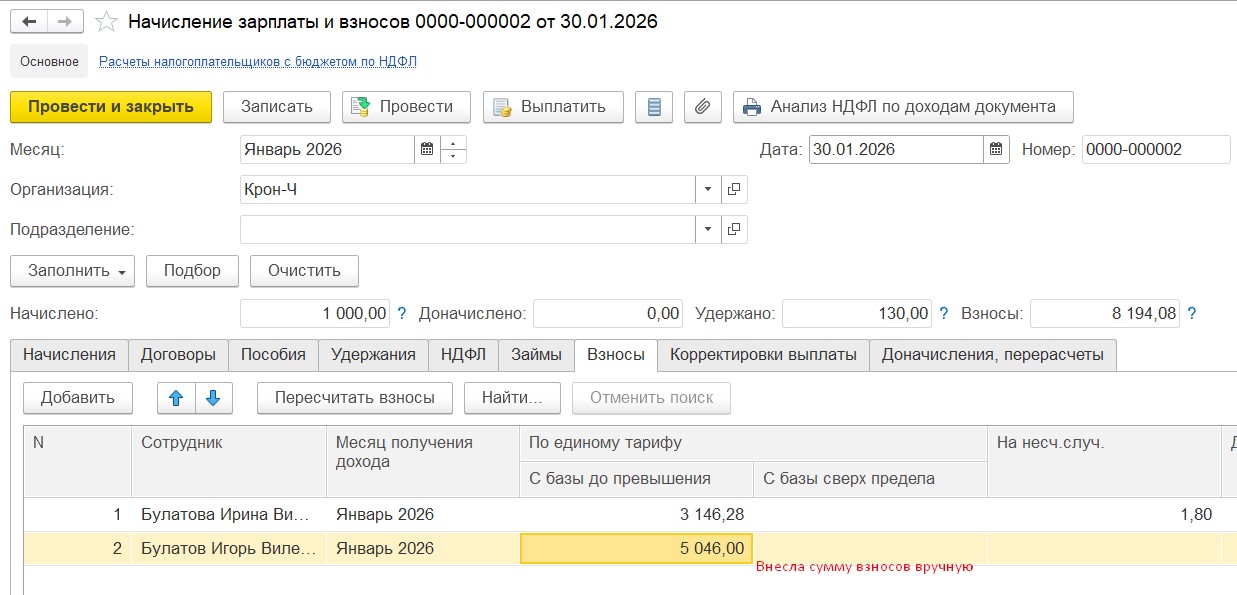The image size is (1237, 595).
Task: Open link Расчеты налогоплательщиков с бюджетом по НДФЛ
Action: tap(258, 61)
